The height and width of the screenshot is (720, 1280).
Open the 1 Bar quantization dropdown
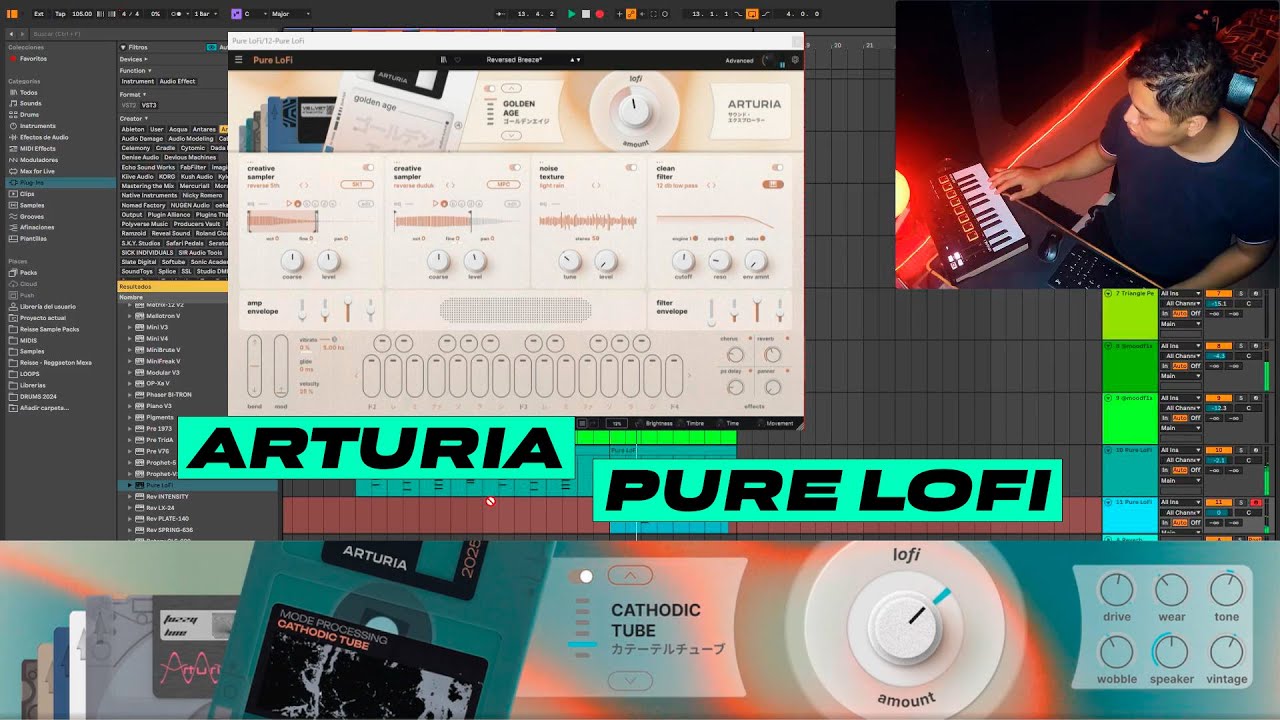click(205, 14)
